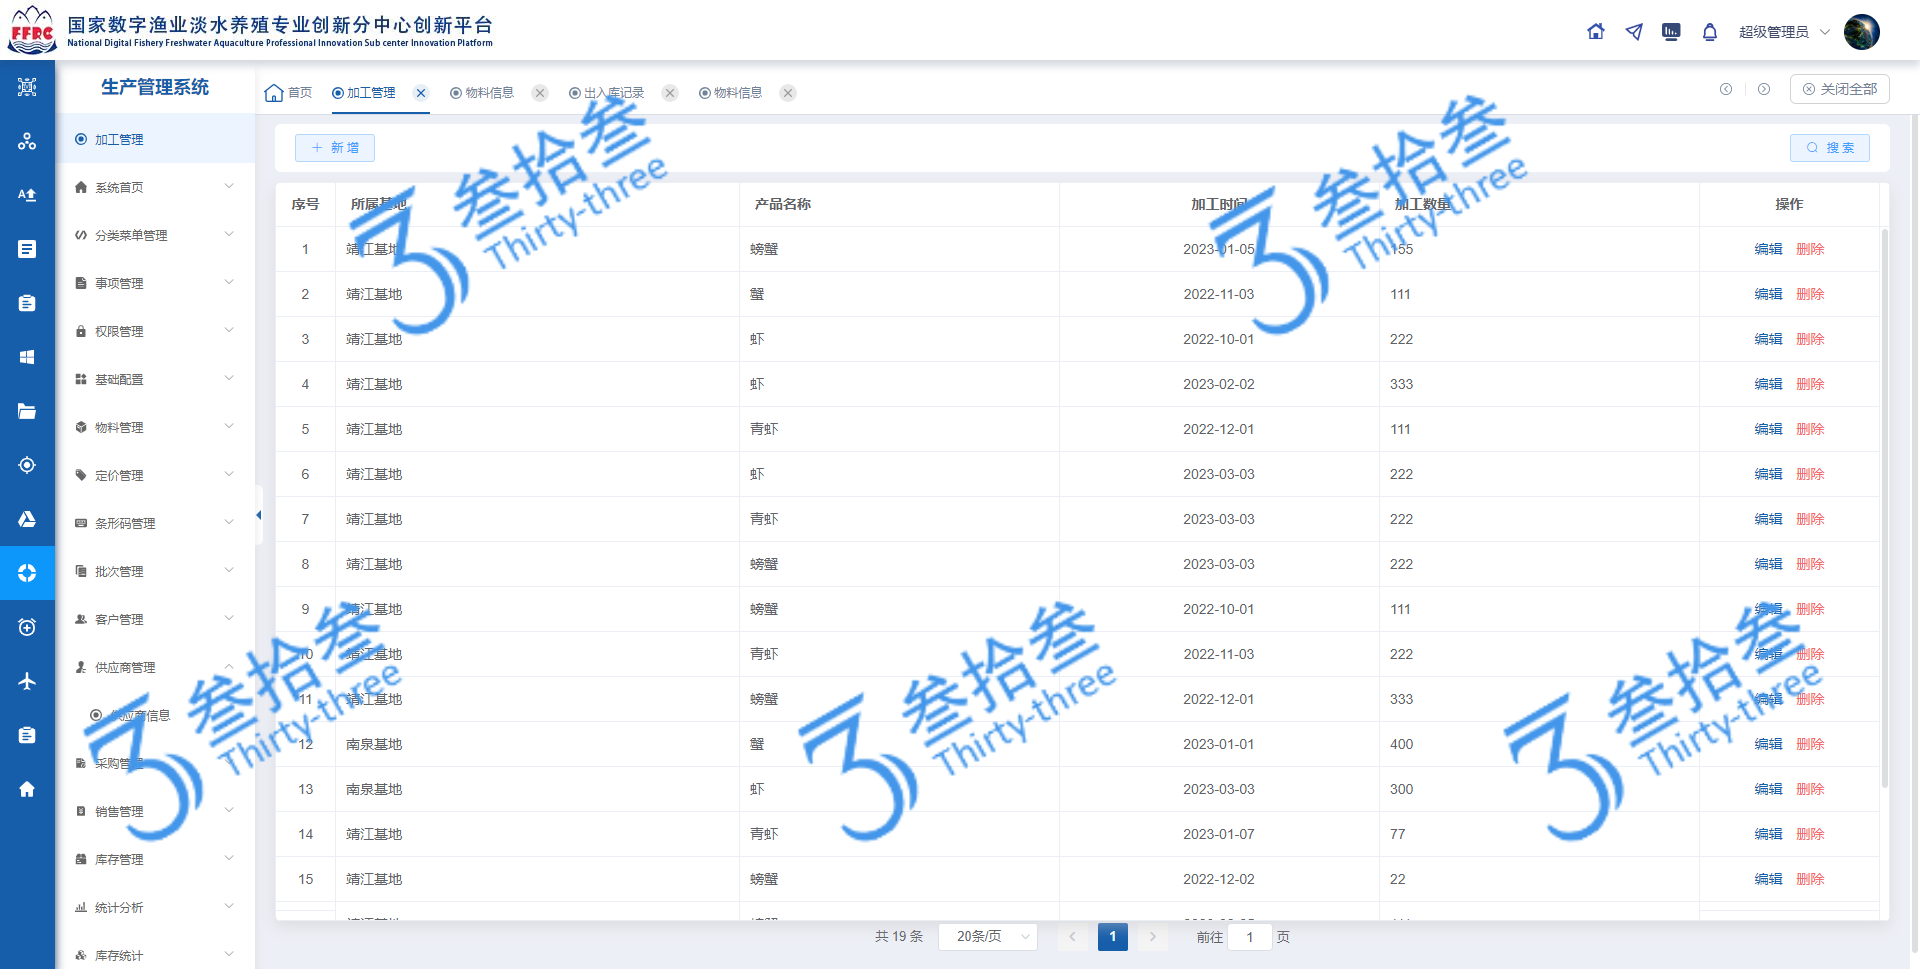
Task: Open the folder icon in the sidebar
Action: pos(27,411)
